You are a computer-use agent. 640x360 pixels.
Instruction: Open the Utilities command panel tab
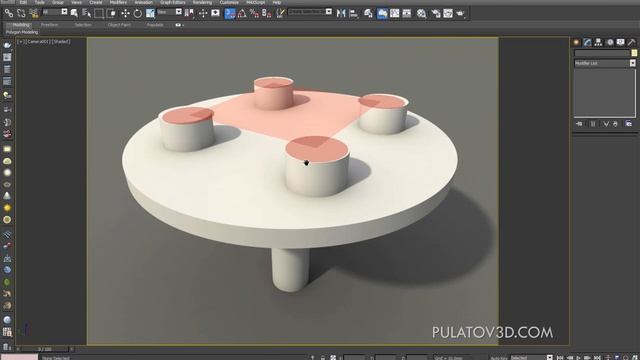coord(631,42)
